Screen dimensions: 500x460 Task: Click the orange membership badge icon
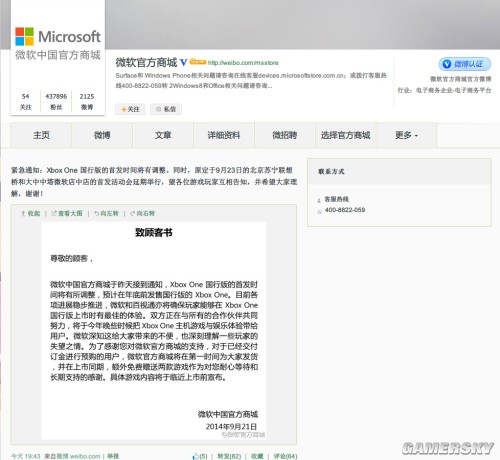(198, 62)
